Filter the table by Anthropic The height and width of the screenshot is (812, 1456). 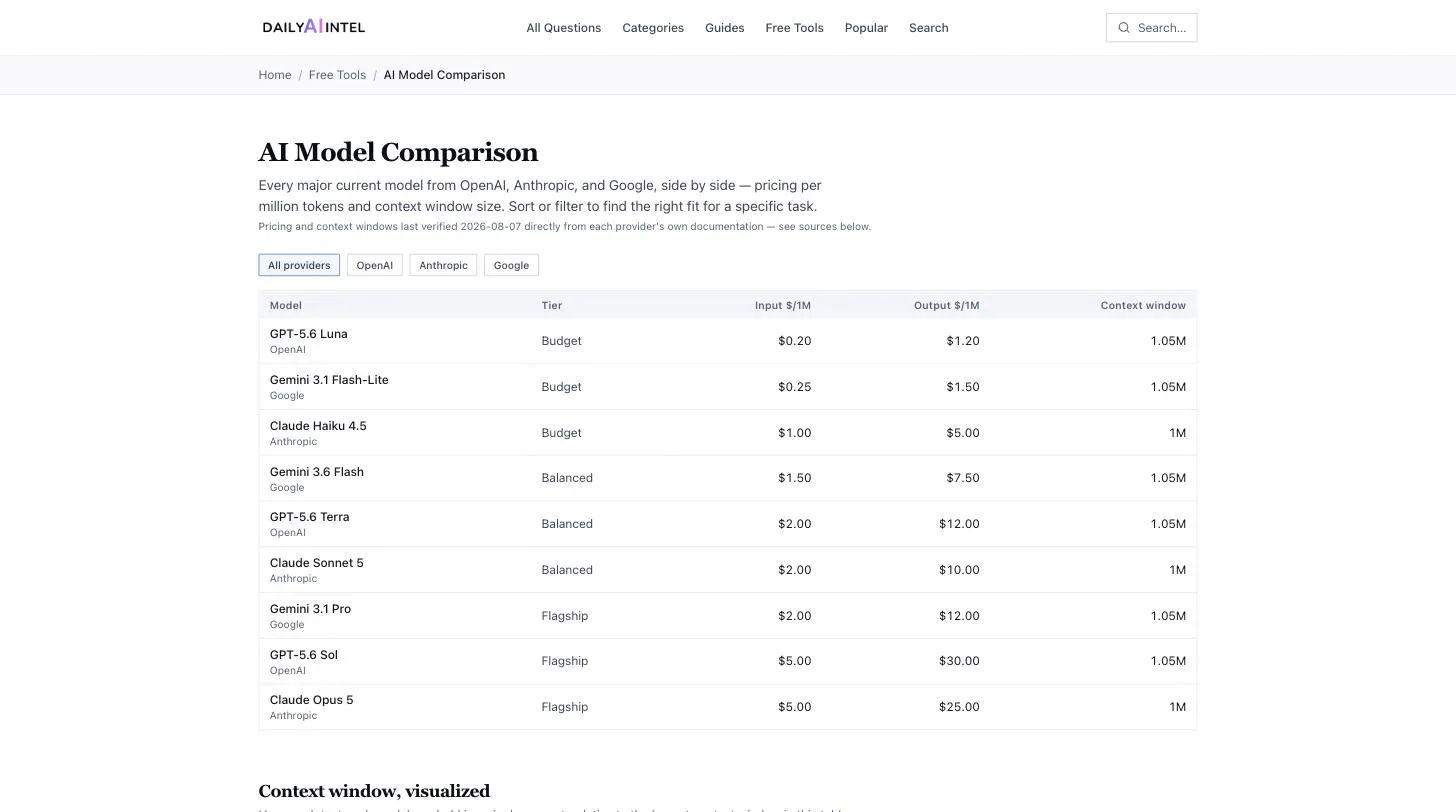pyautogui.click(x=443, y=265)
